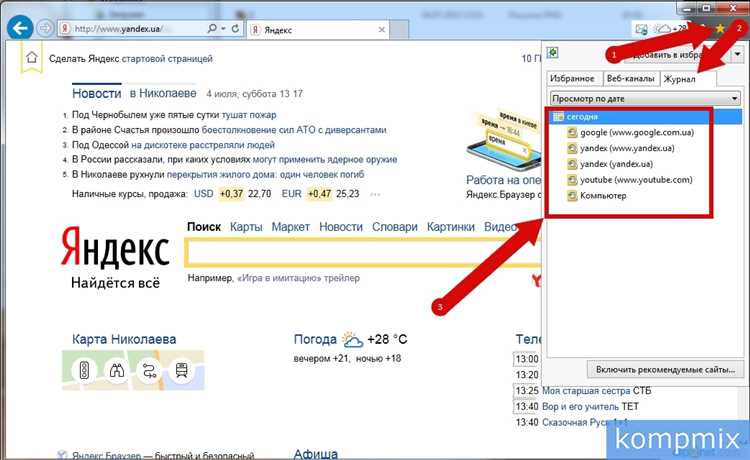Click the routes icon on the map
The width and height of the screenshot is (750, 460).
[149, 370]
